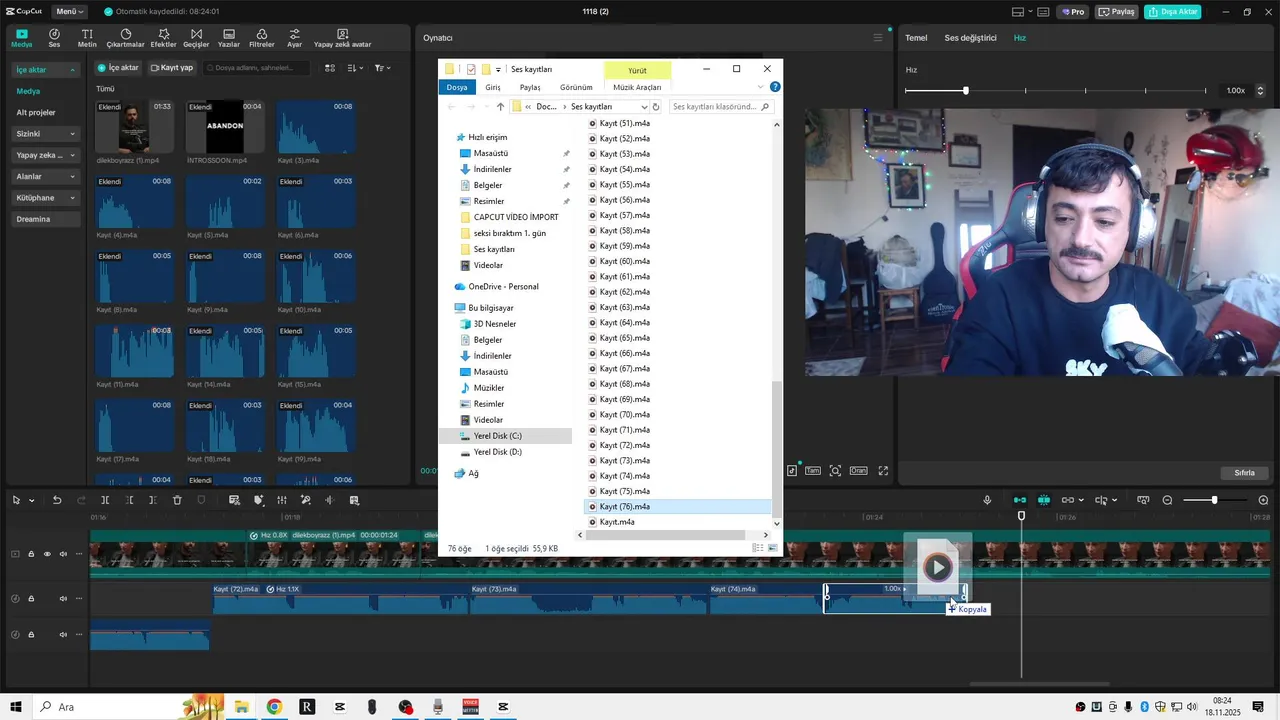Open the Filtreler filters panel
The image size is (1280, 720).
[x=261, y=38]
